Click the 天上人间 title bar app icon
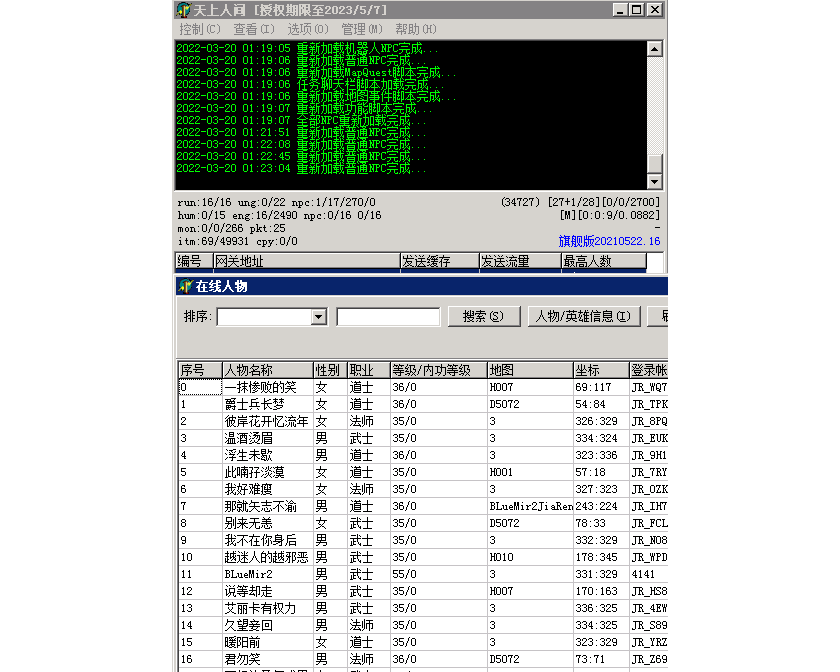This screenshot has width=840, height=672. coord(183,10)
